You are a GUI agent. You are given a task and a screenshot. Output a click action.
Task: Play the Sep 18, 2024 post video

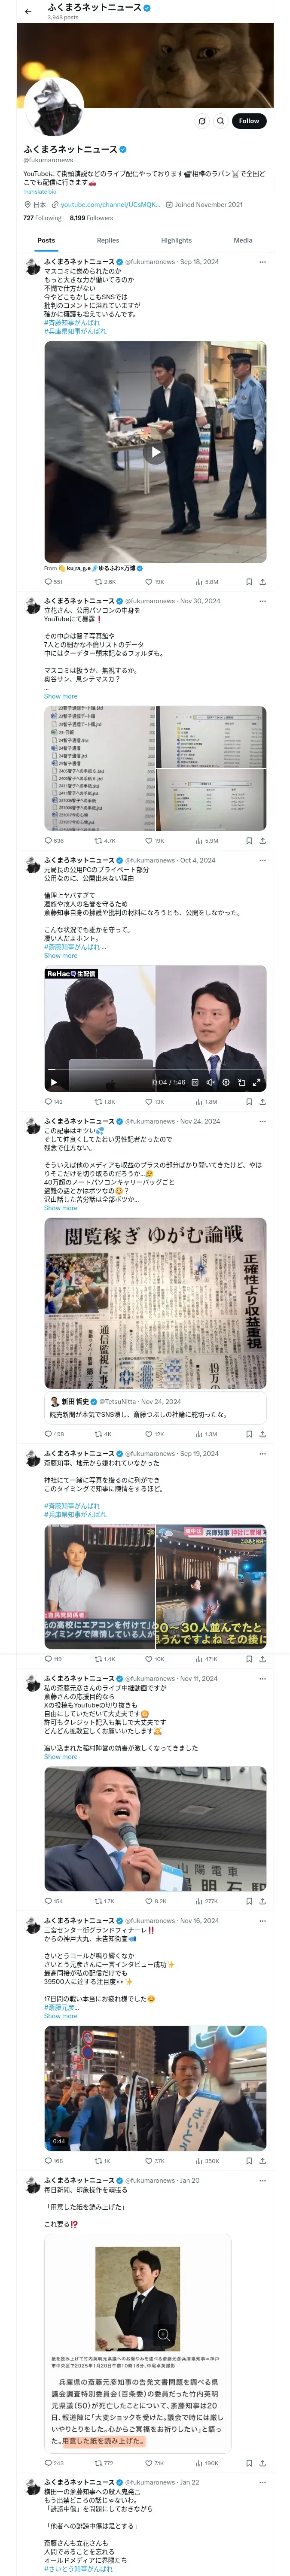[155, 452]
